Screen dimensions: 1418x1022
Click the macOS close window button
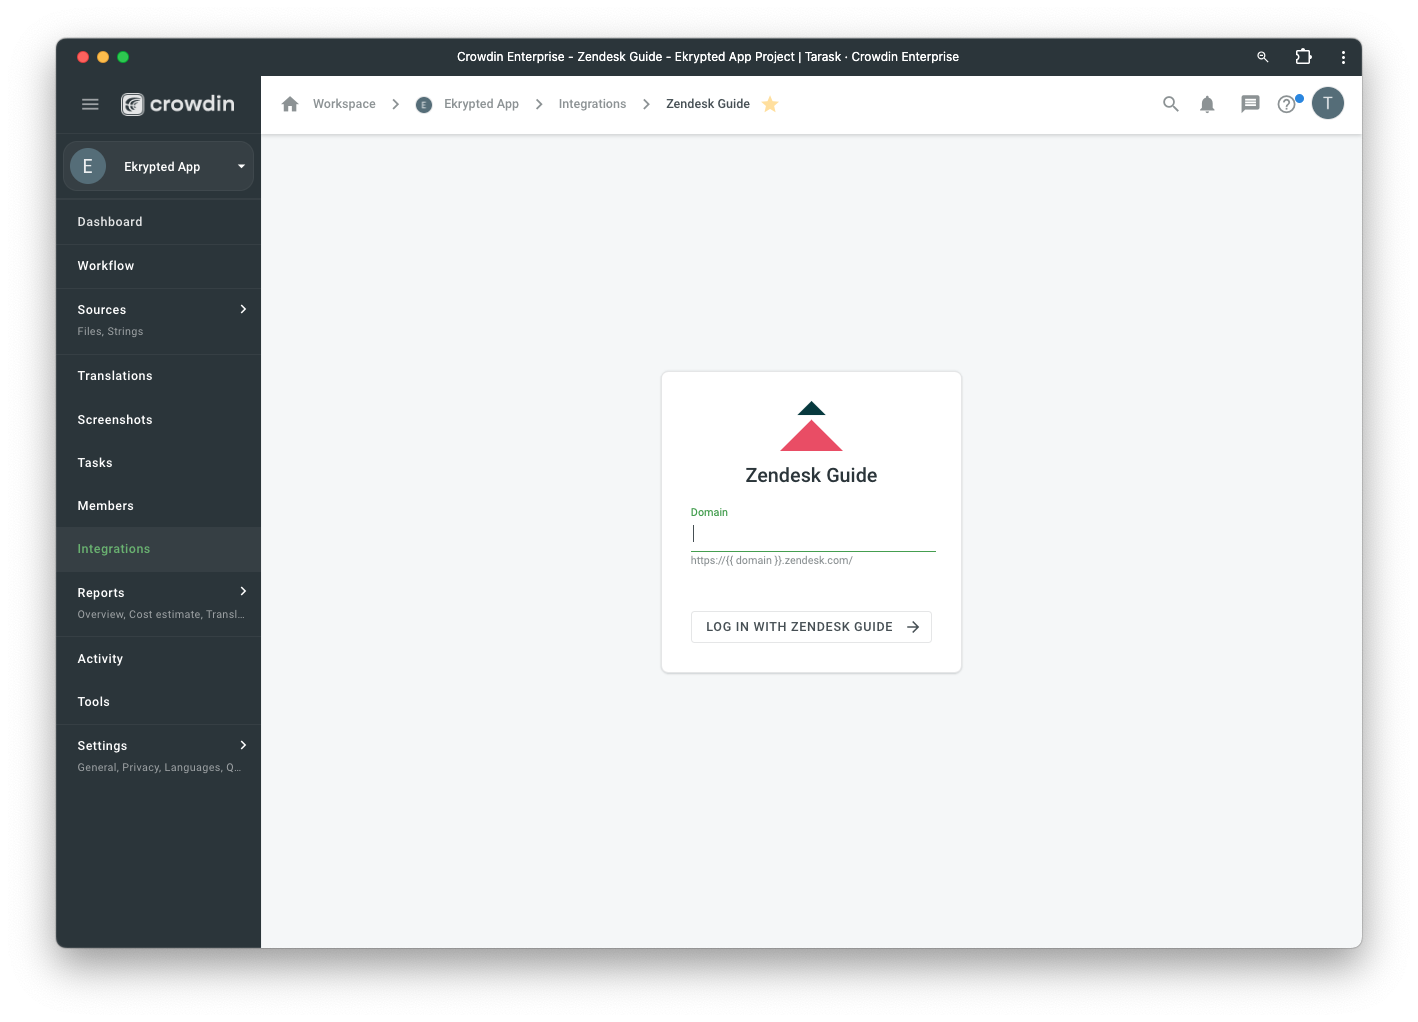pyautogui.click(x=83, y=57)
